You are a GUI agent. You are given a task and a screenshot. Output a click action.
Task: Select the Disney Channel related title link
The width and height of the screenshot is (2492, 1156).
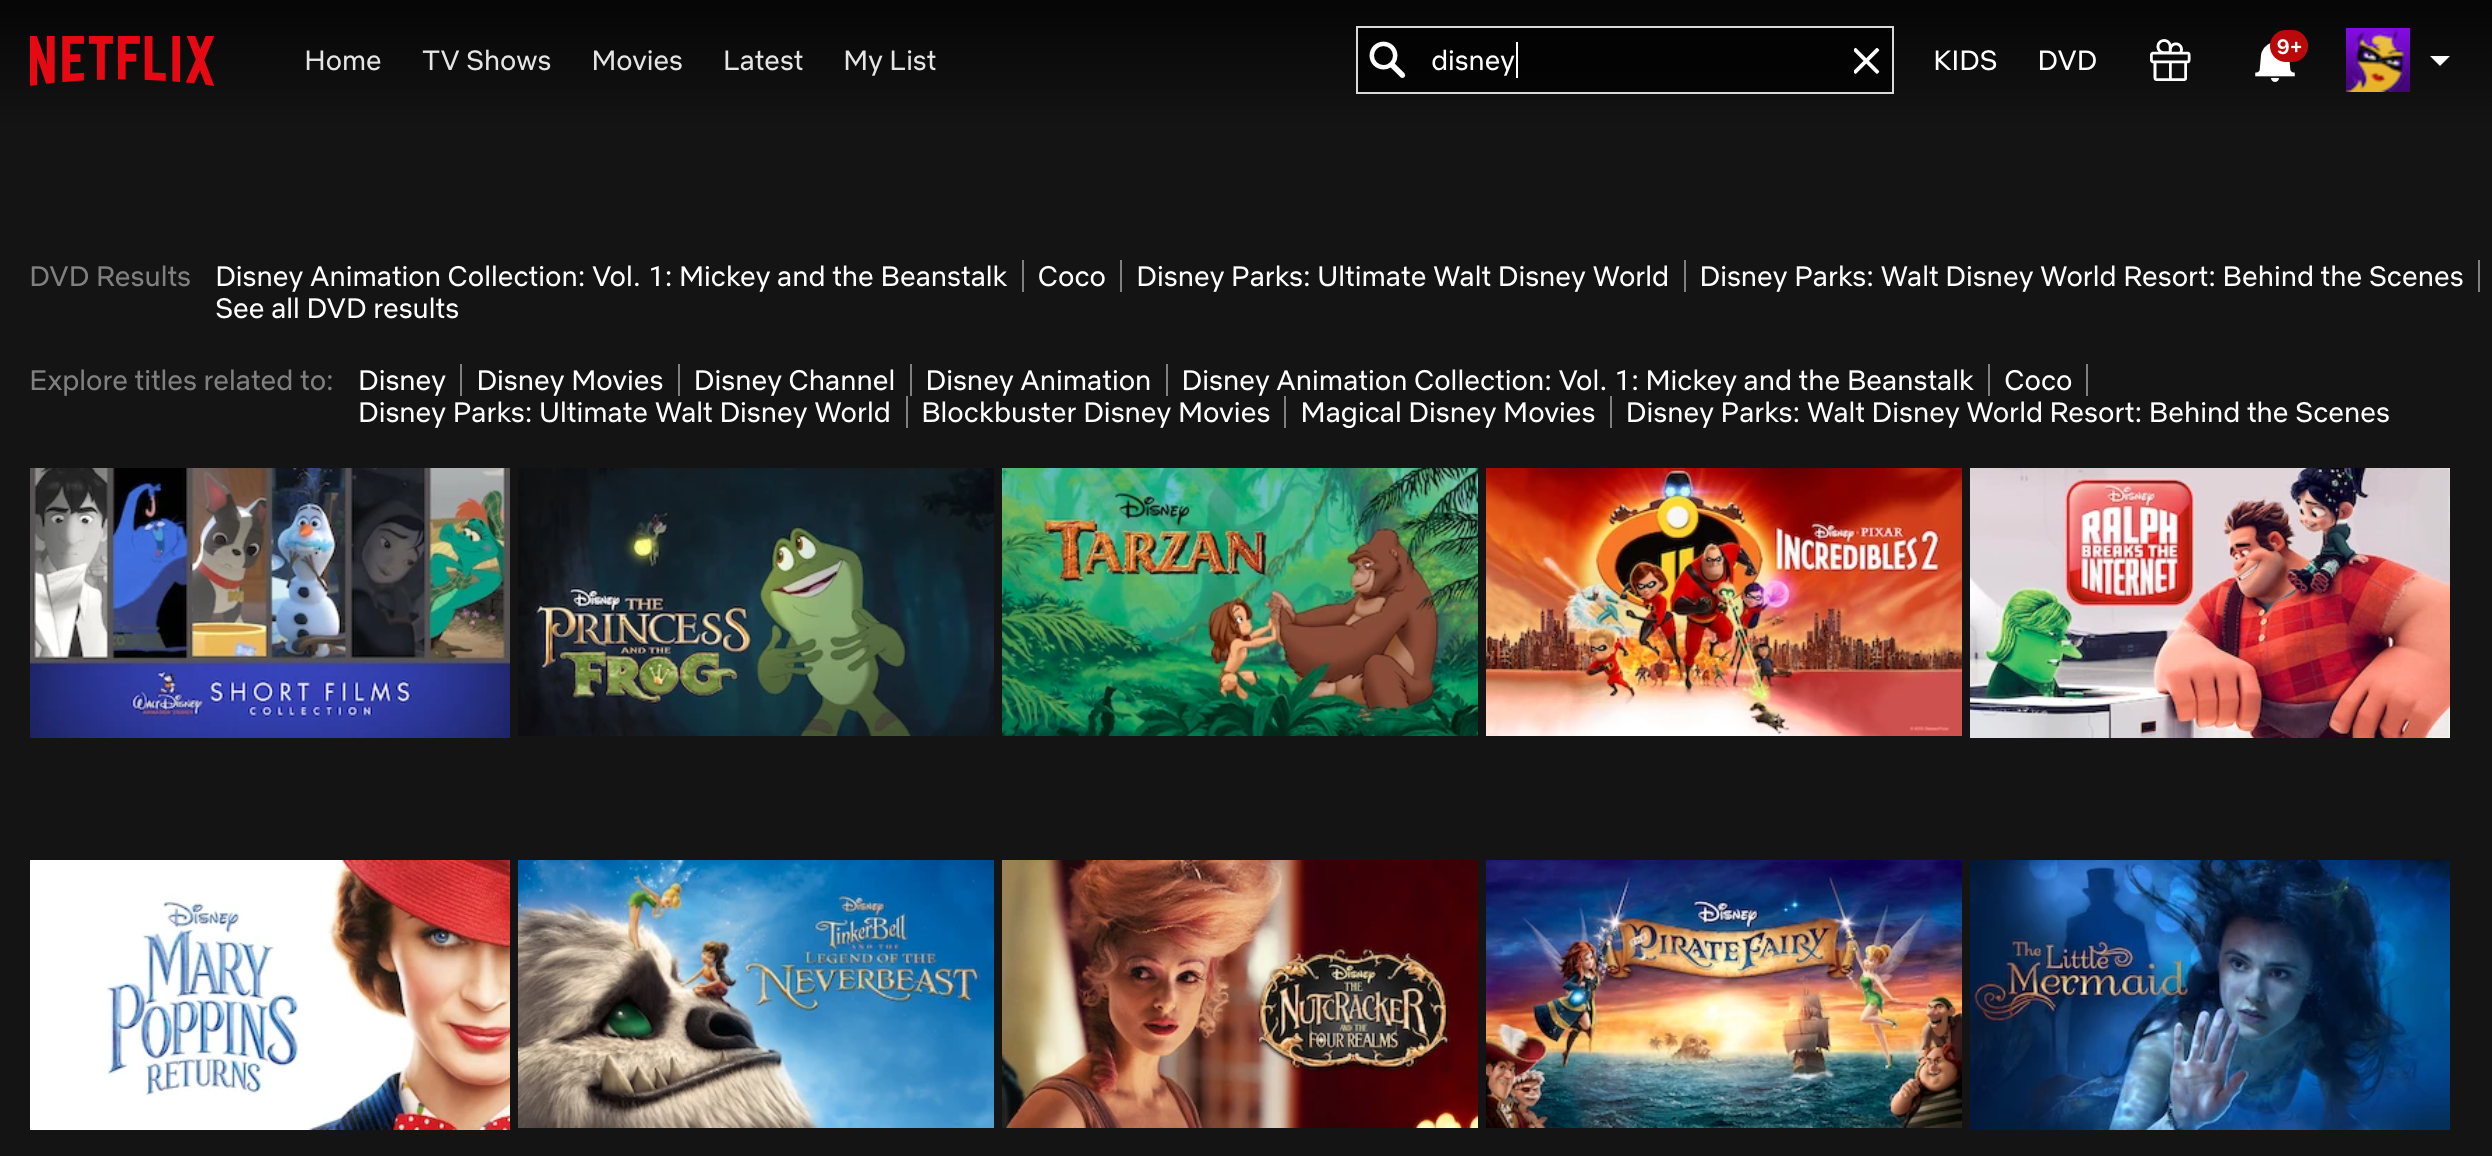coord(794,381)
